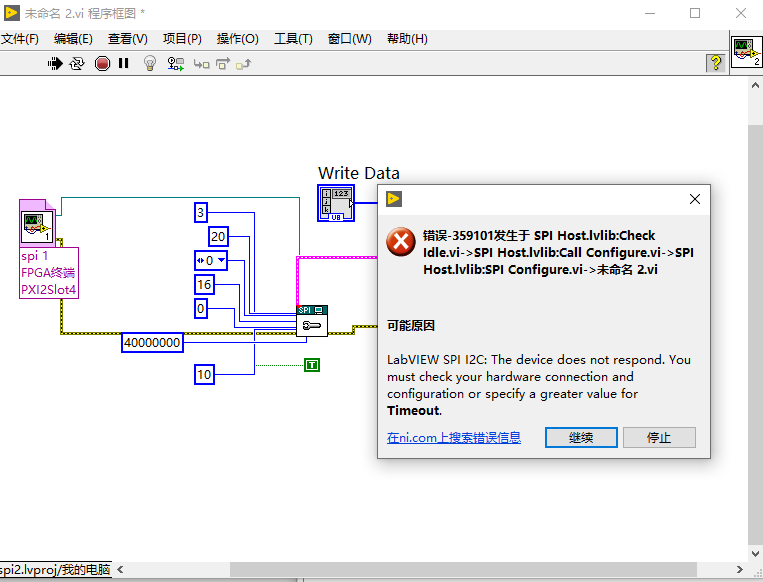Open the 工具(T) menu
This screenshot has height=582, width=763.
point(293,39)
